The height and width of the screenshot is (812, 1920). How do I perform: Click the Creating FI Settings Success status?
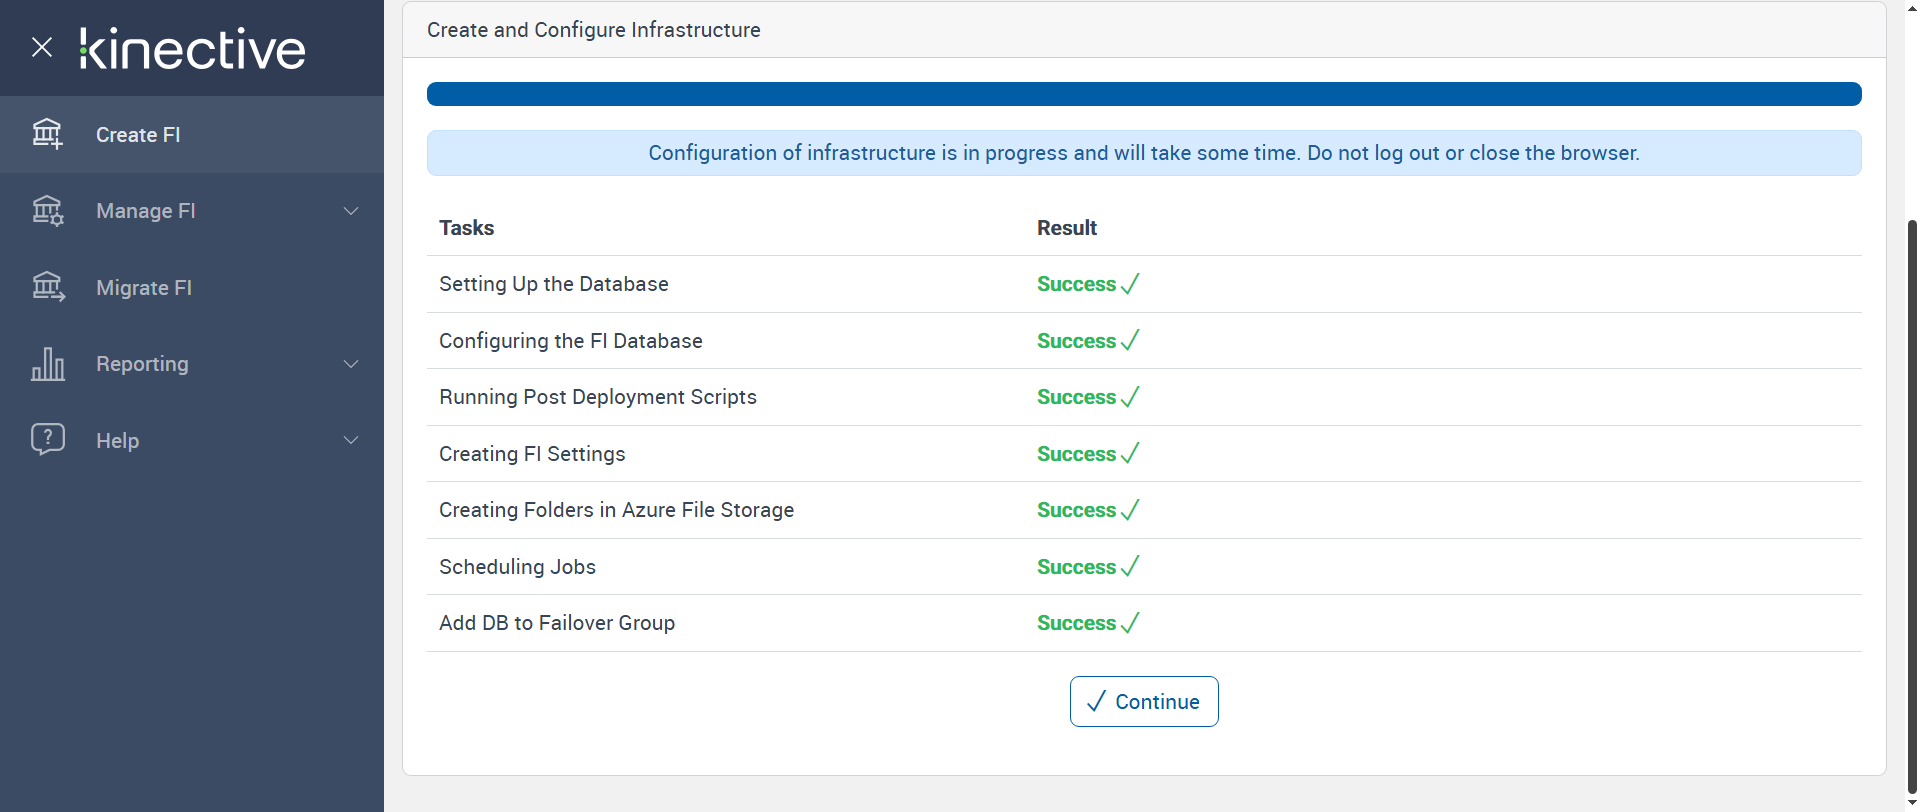1076,454
